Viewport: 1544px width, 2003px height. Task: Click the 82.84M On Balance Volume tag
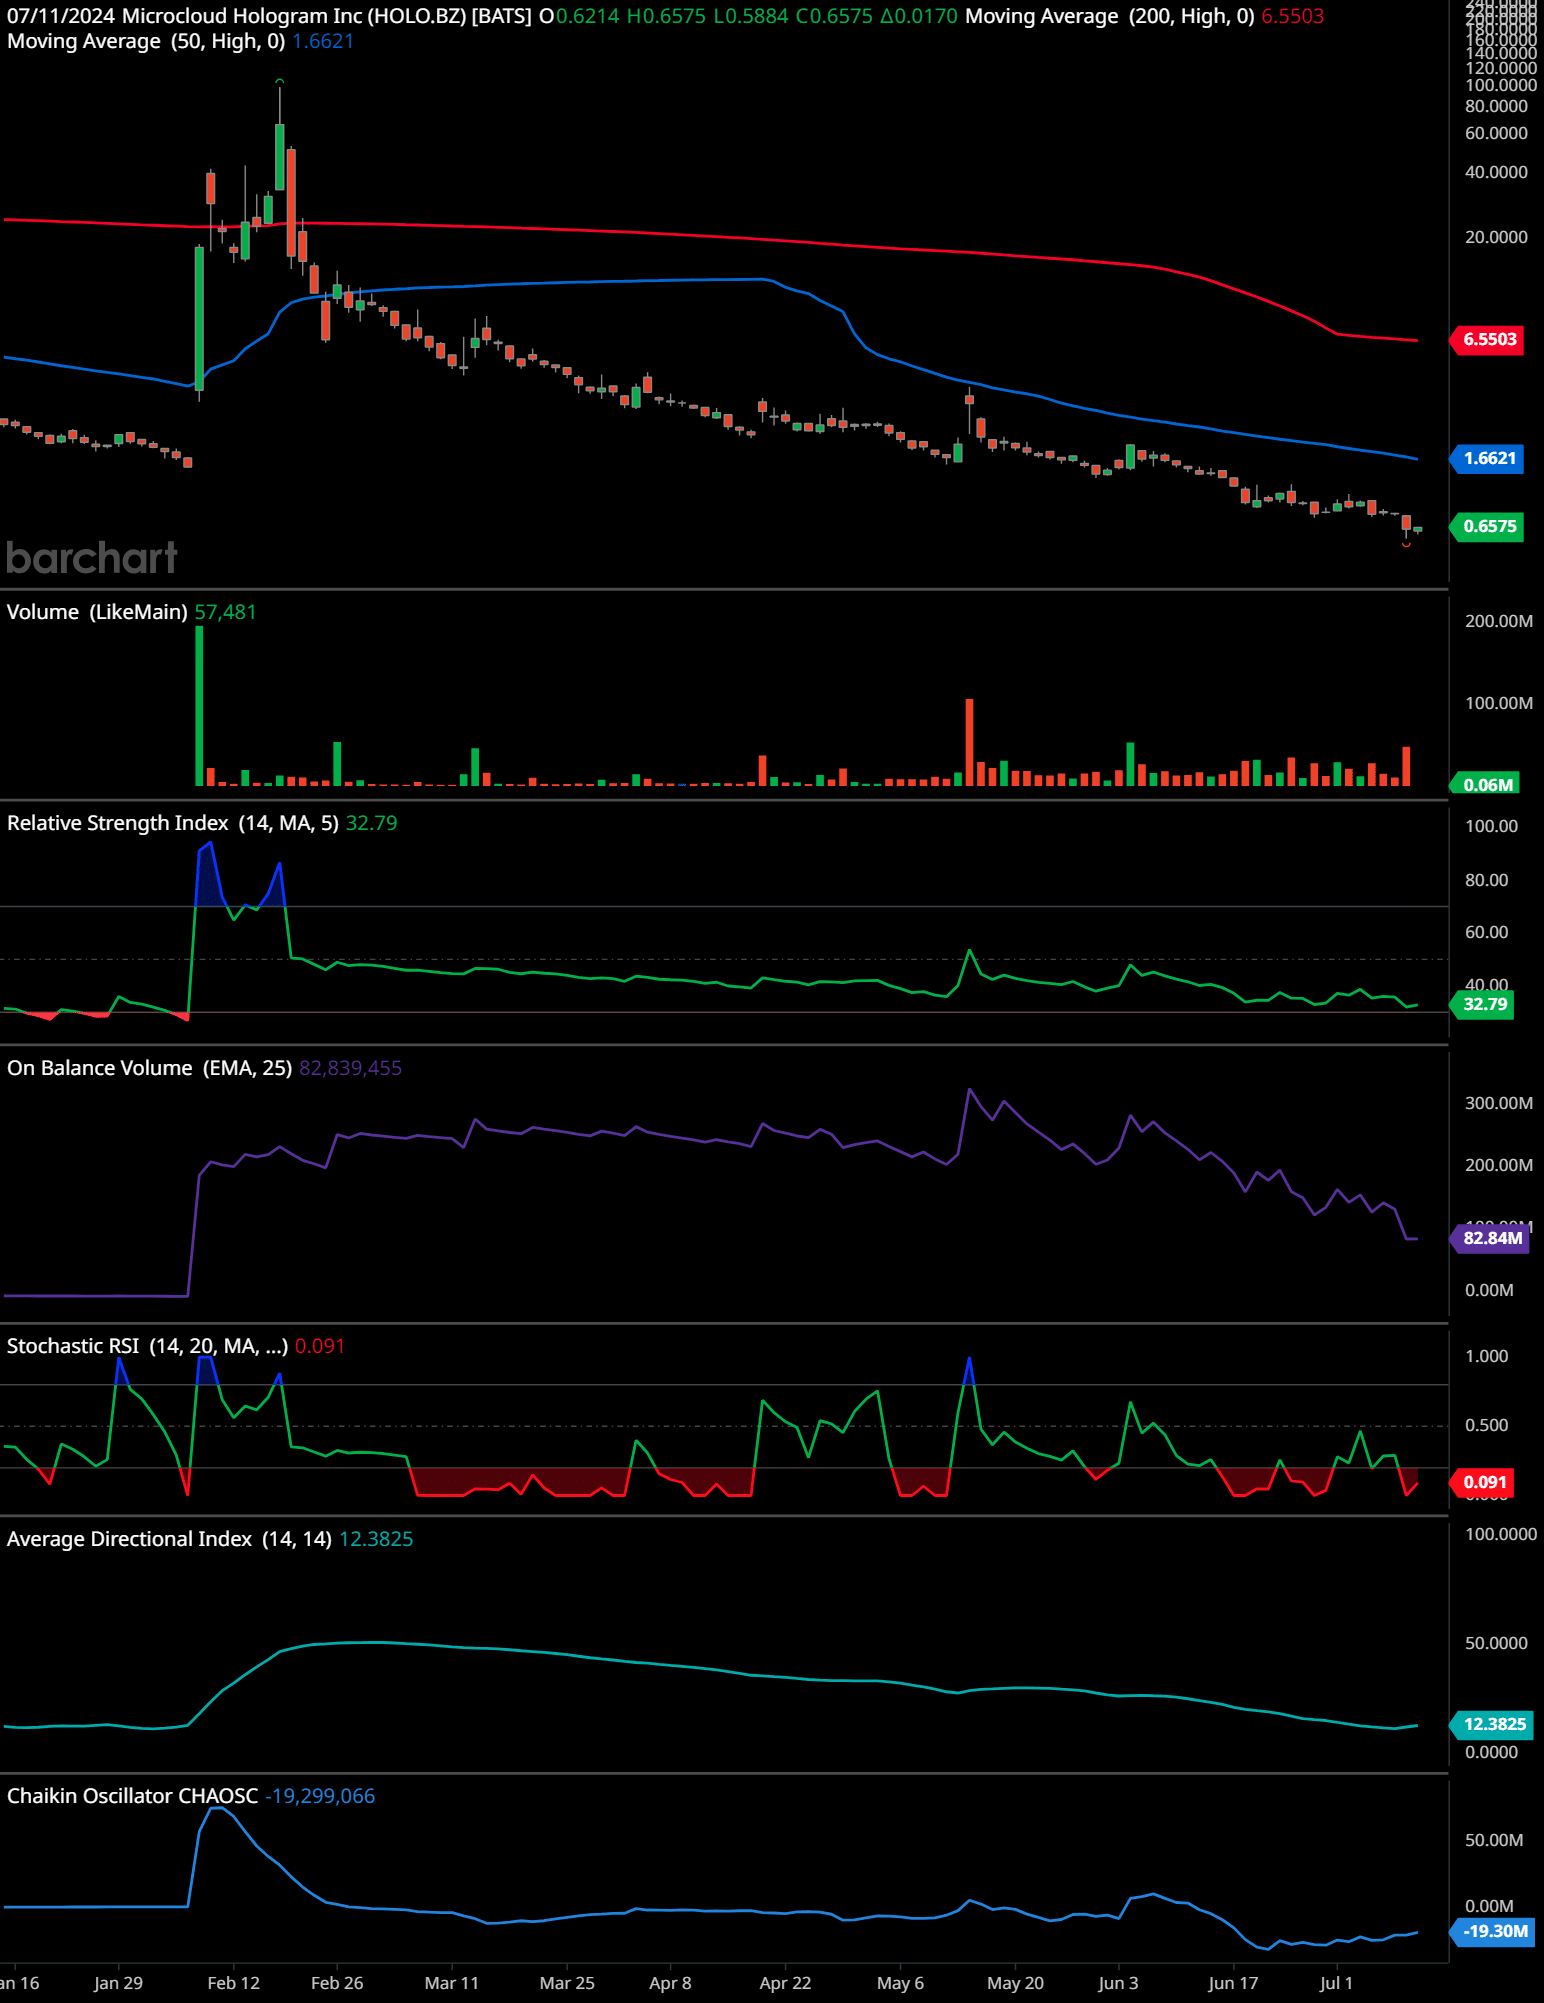click(1489, 1238)
